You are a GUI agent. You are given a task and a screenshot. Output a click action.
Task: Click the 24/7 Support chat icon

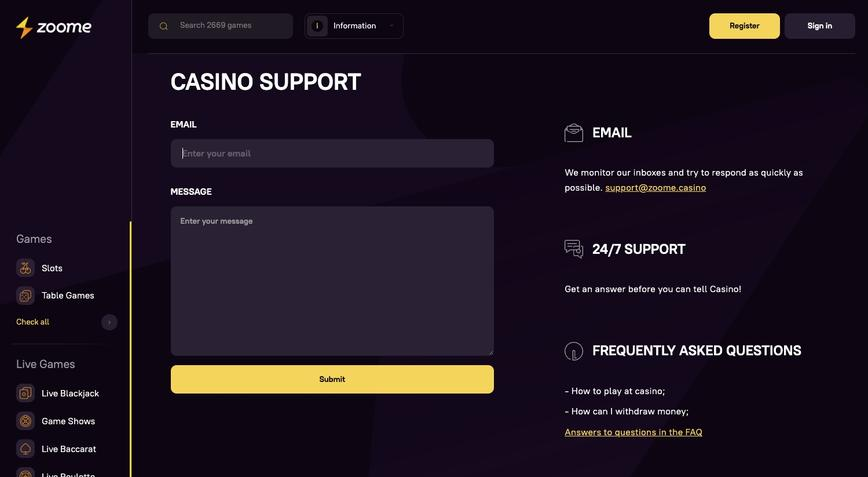[x=574, y=249]
